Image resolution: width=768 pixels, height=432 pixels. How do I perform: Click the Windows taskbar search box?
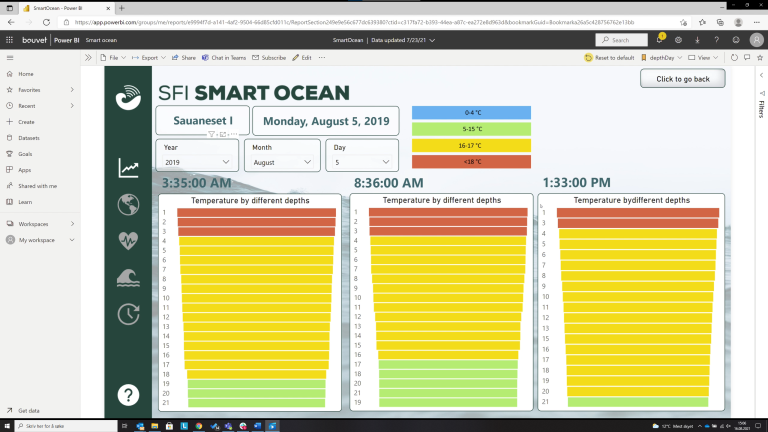(x=66, y=426)
